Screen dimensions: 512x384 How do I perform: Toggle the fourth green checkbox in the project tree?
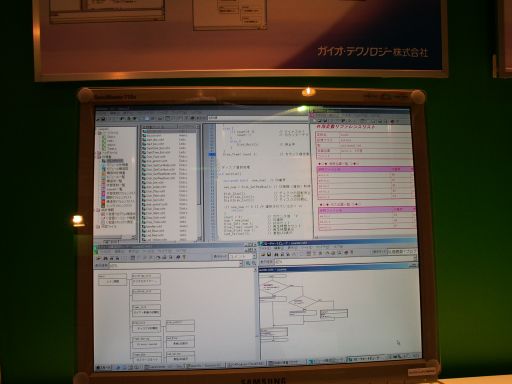[104, 149]
